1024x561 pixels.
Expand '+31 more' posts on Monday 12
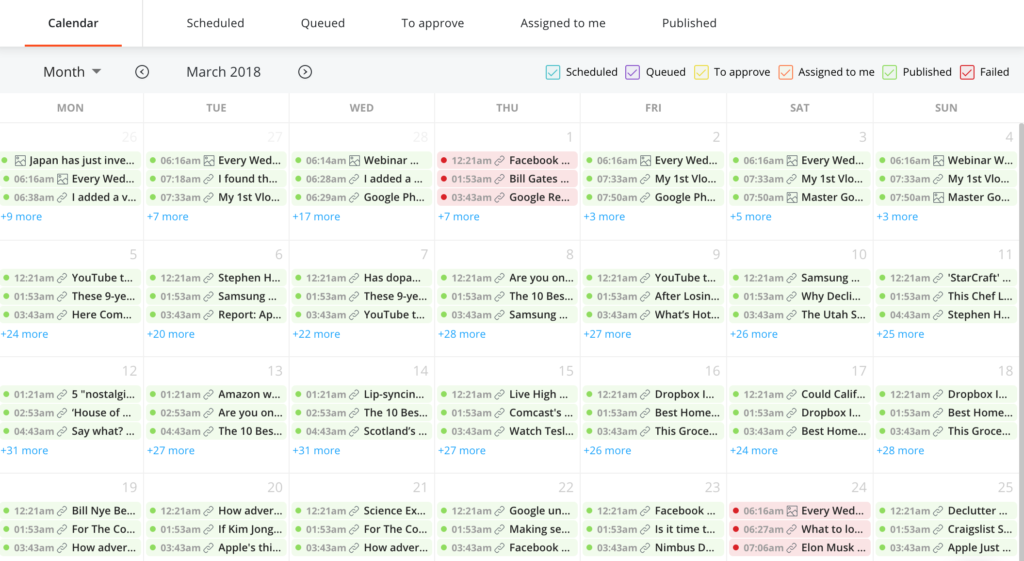pyautogui.click(x=24, y=451)
